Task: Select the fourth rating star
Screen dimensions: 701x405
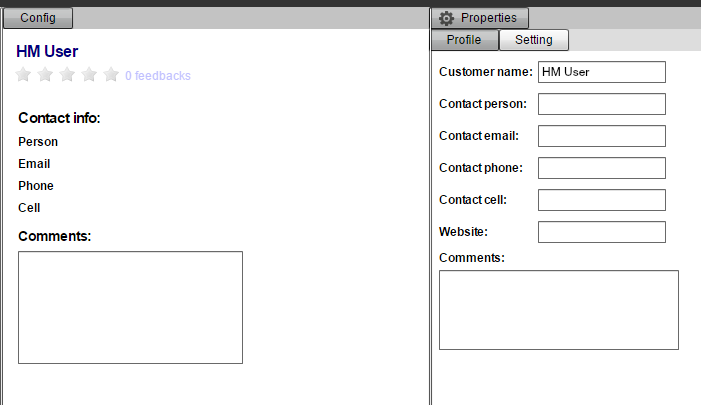Action: point(90,75)
